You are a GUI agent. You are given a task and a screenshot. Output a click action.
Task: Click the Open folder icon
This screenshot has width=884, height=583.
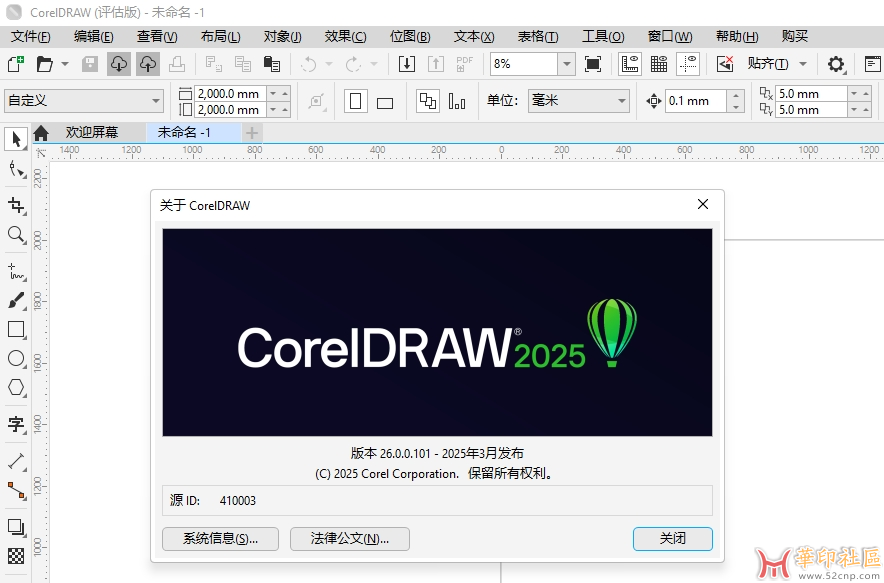coord(45,64)
